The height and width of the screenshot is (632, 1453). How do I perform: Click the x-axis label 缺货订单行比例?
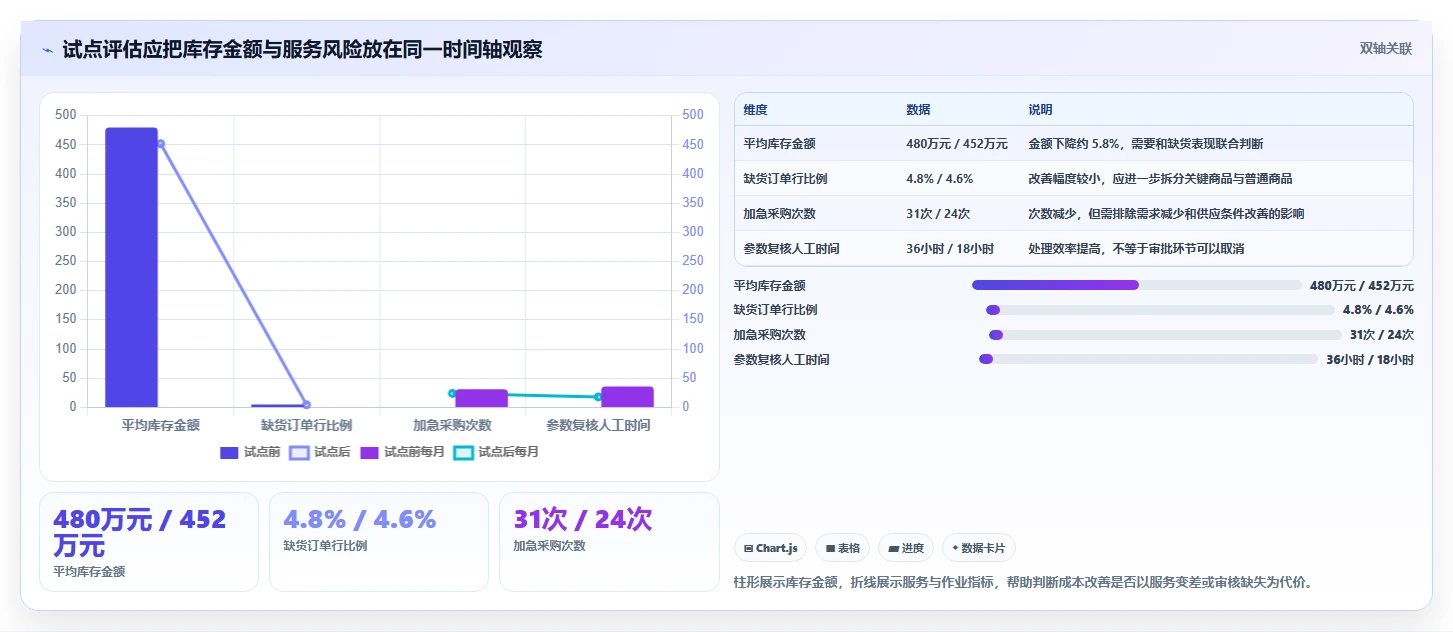[307, 425]
